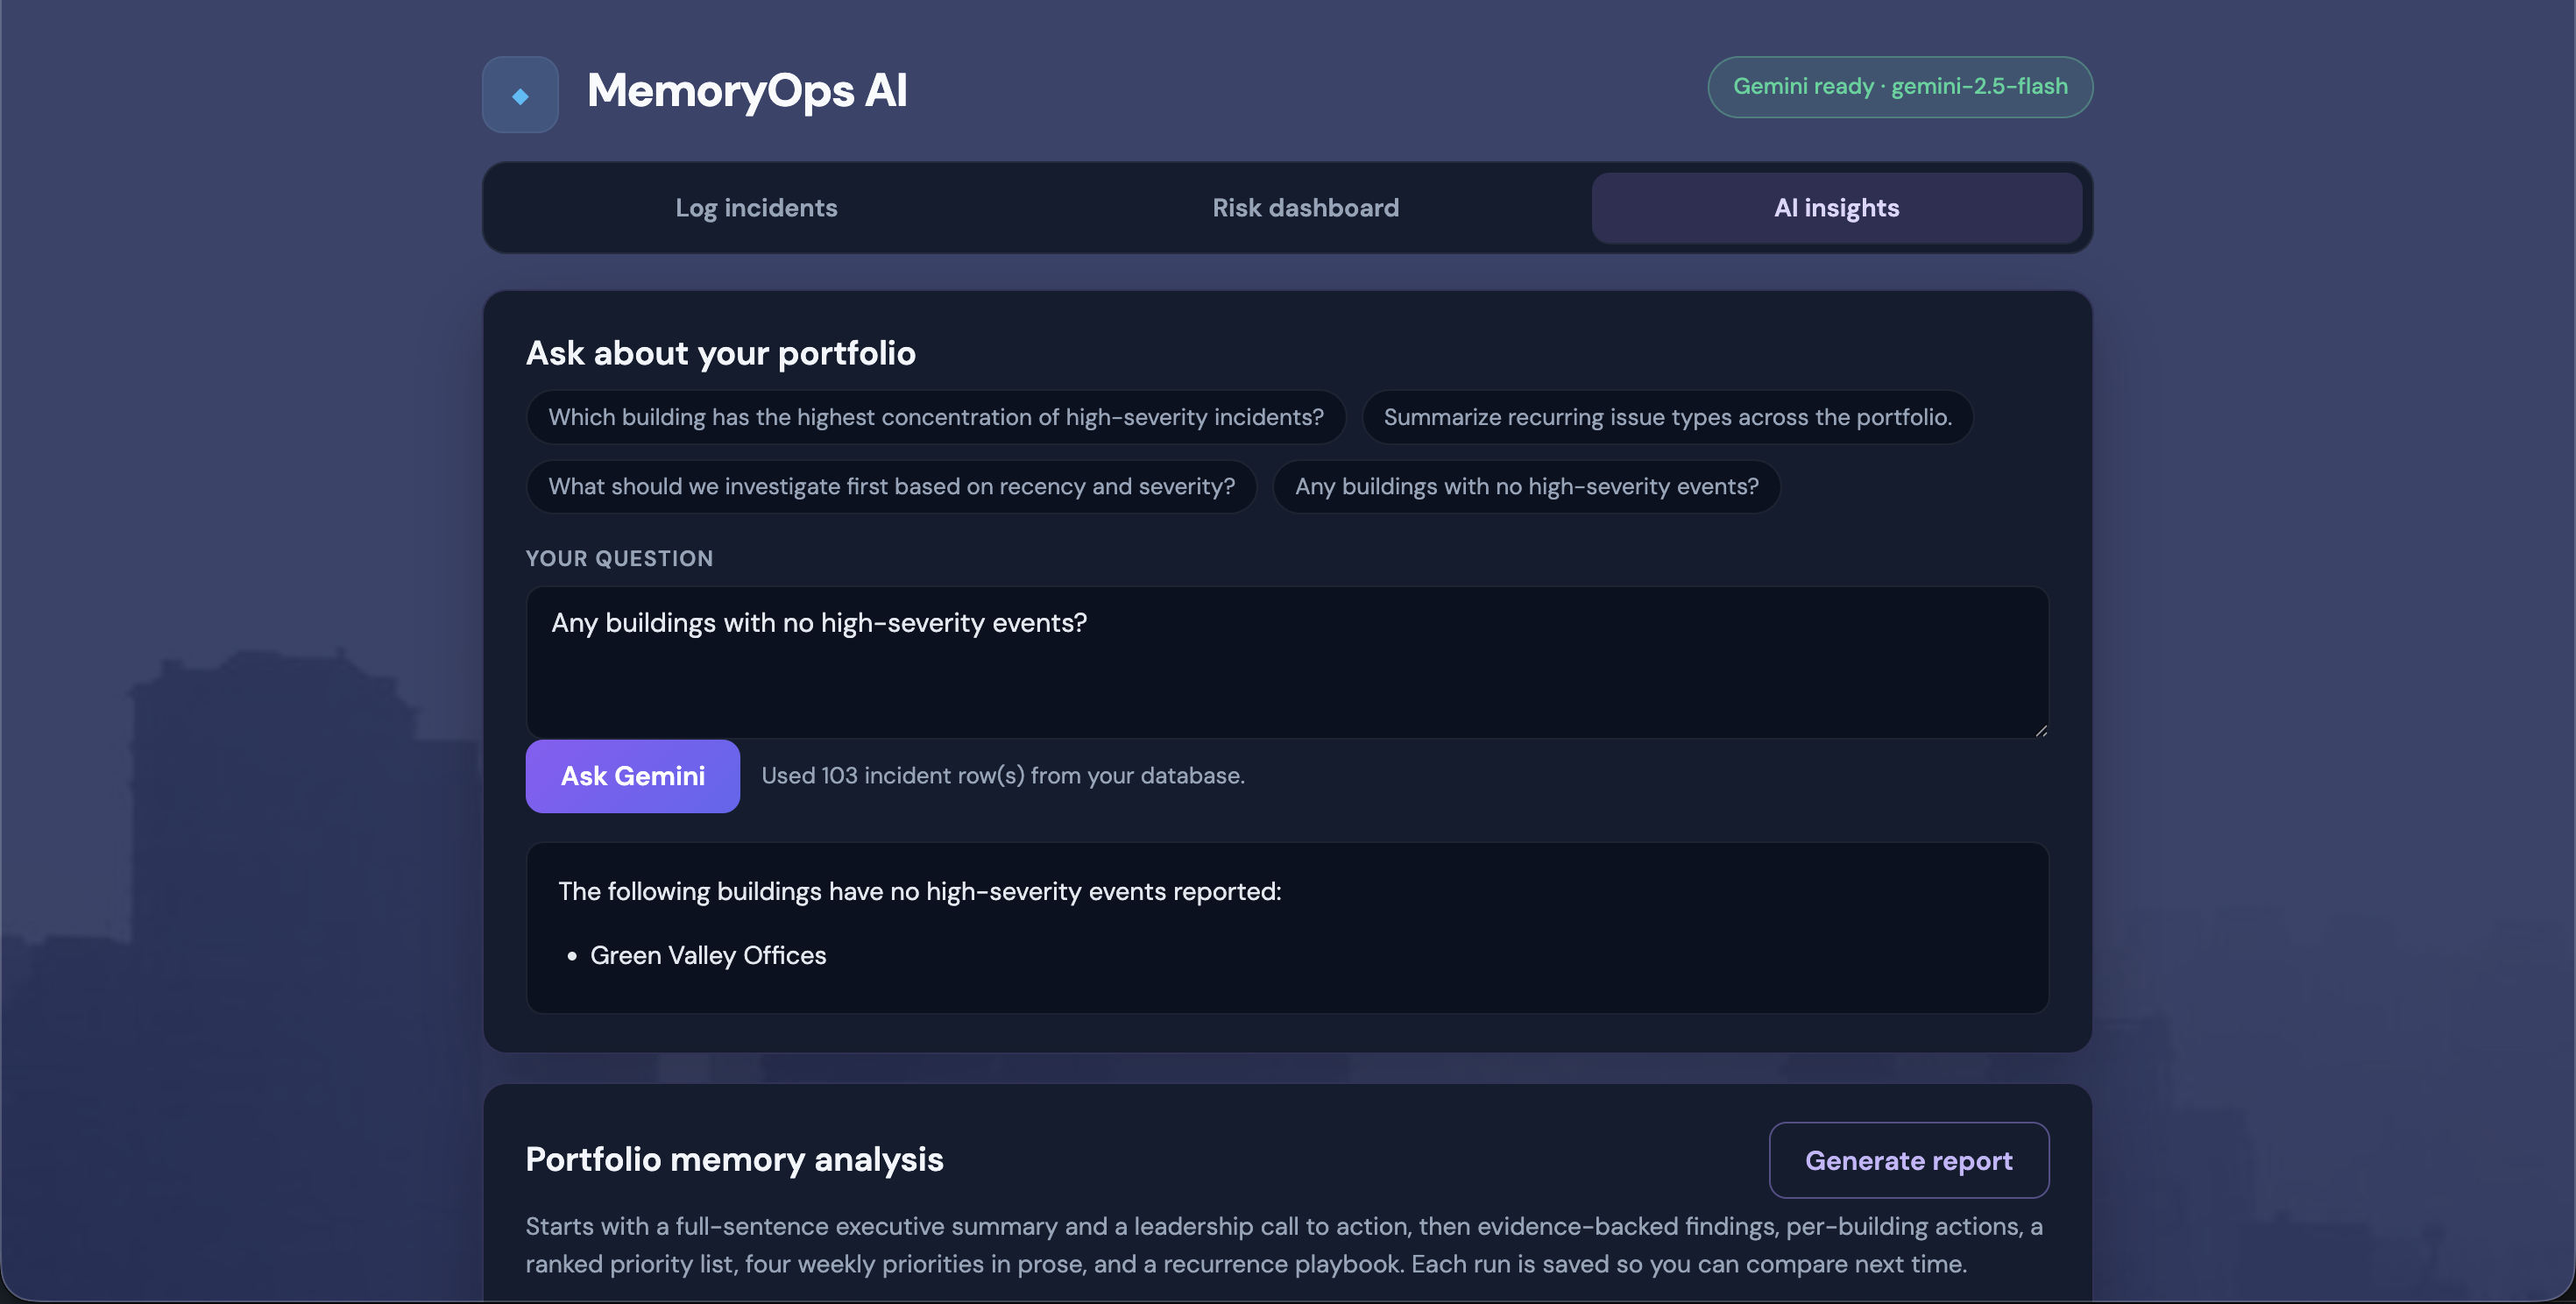Click the Green Valley Offices answer item
The width and height of the screenshot is (2576, 1304).
(708, 955)
